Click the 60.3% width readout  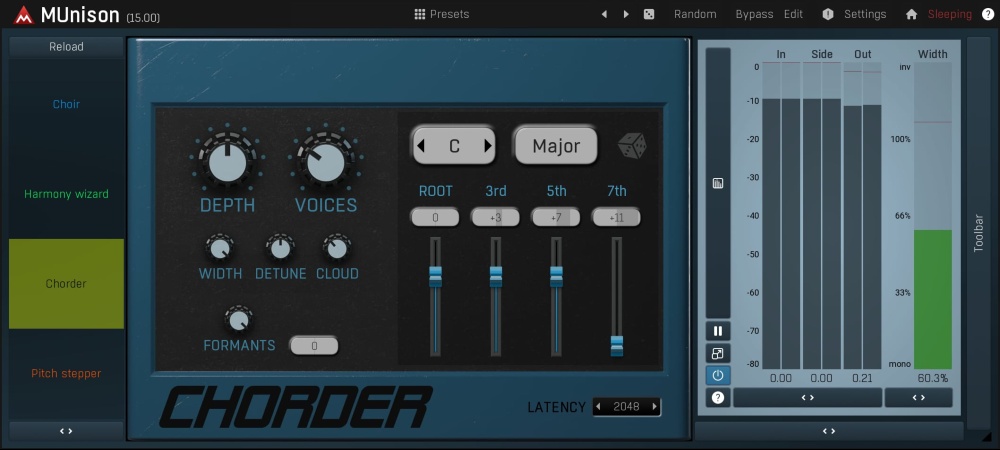932,378
